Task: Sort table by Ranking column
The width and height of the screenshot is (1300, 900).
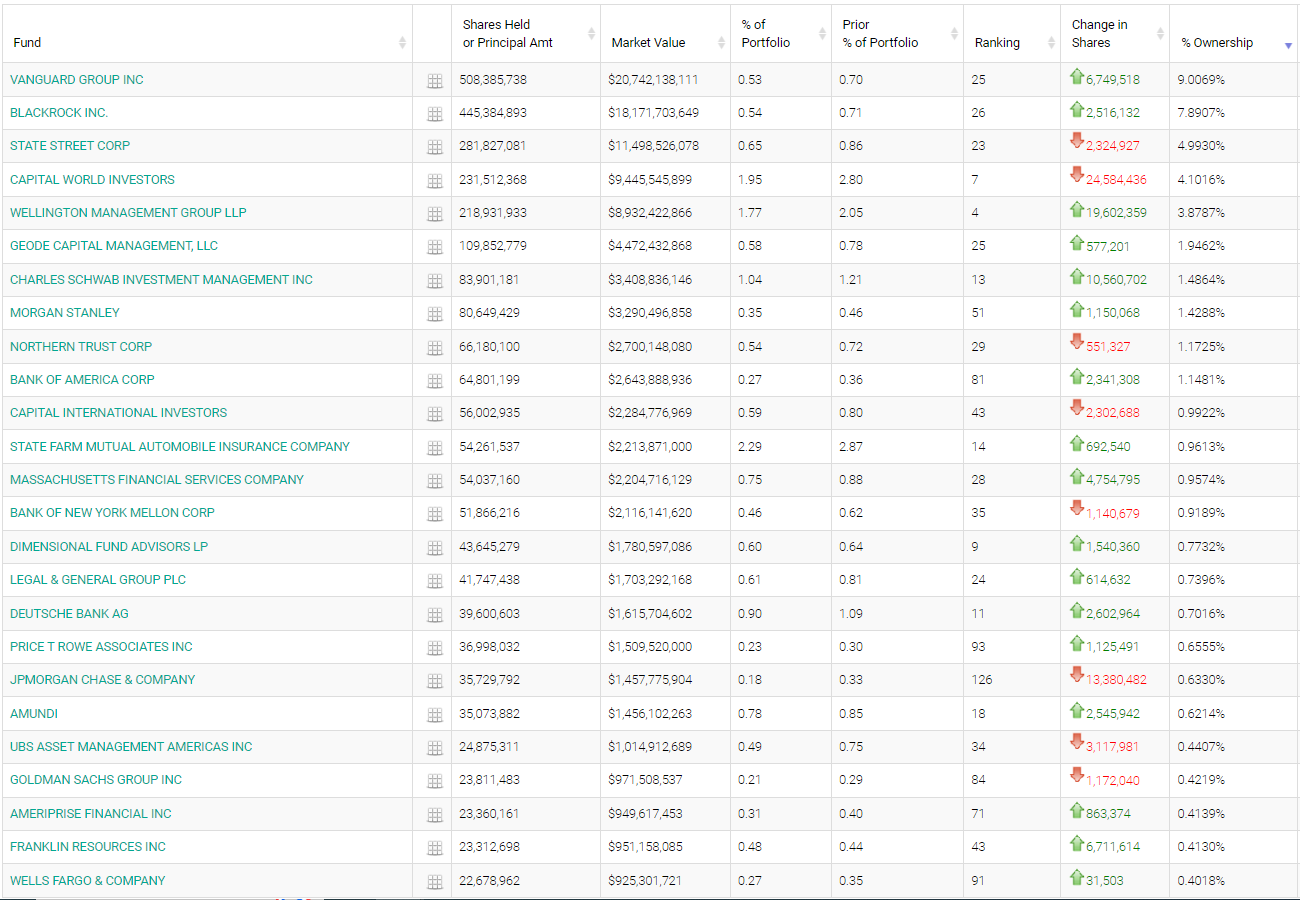Action: point(1012,34)
